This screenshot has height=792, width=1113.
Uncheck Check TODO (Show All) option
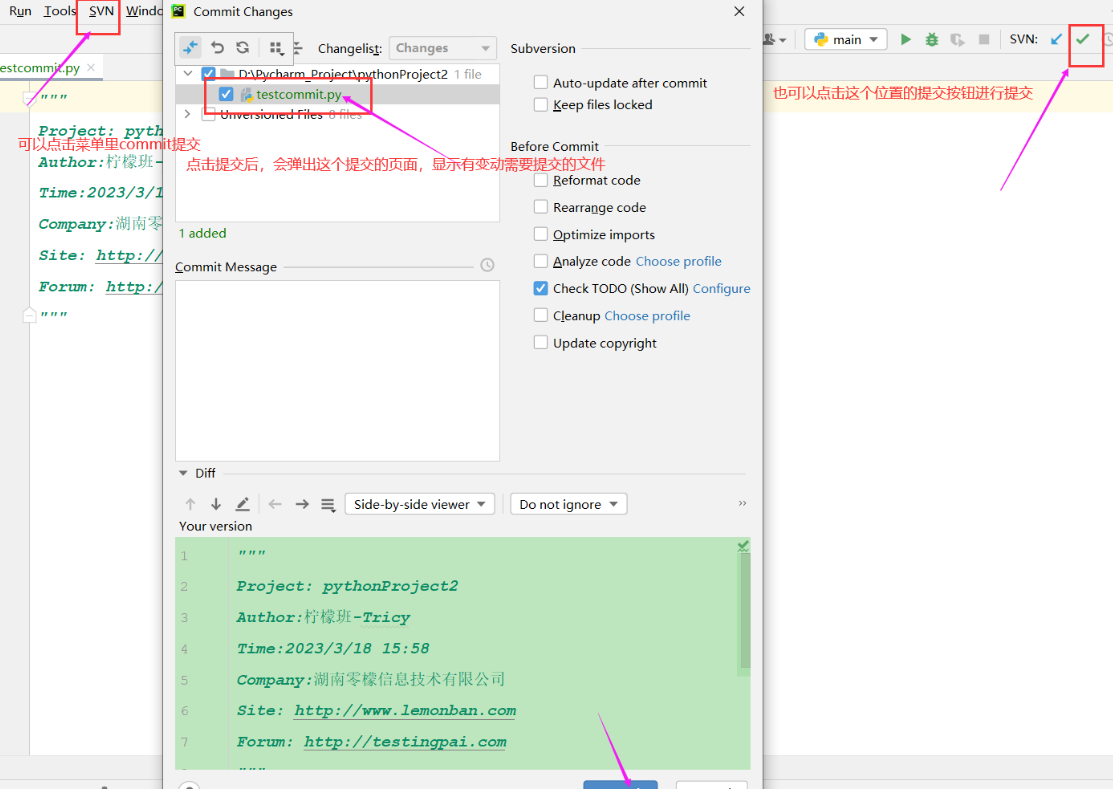pos(541,289)
